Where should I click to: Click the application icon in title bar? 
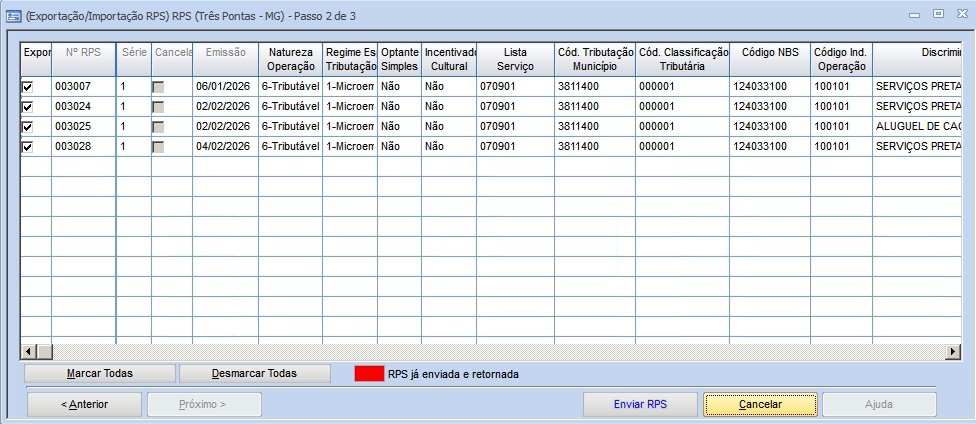coord(13,15)
